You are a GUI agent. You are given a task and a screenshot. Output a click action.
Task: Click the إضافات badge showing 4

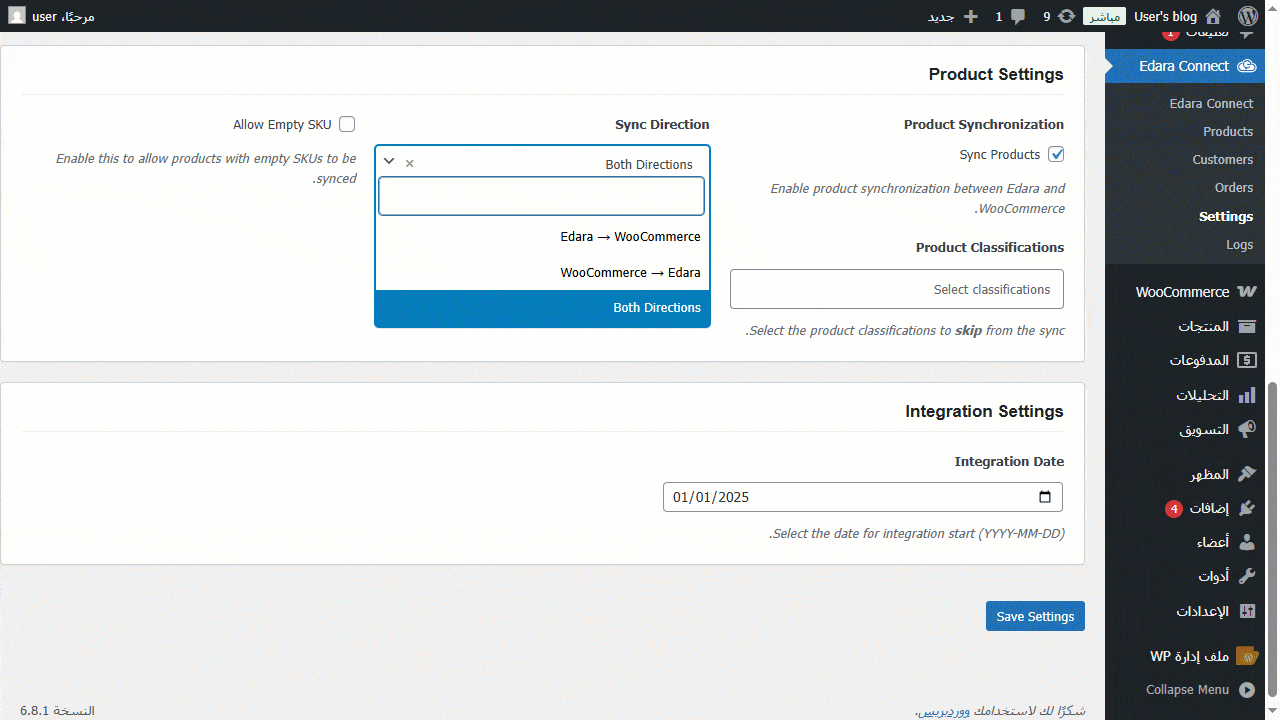pos(1174,509)
